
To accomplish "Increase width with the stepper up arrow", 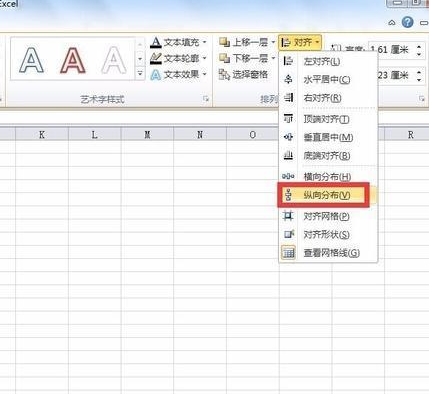I will [x=419, y=72].
